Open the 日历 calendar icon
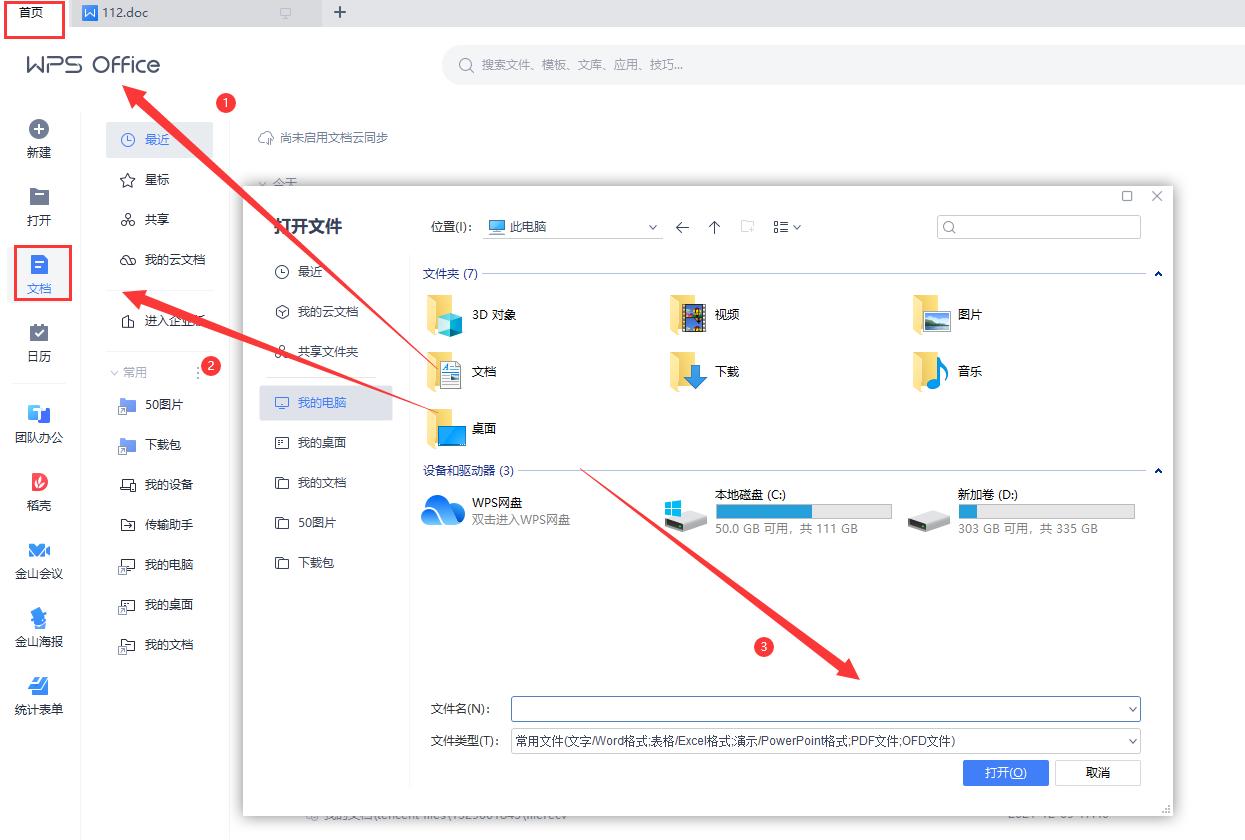 coord(39,332)
